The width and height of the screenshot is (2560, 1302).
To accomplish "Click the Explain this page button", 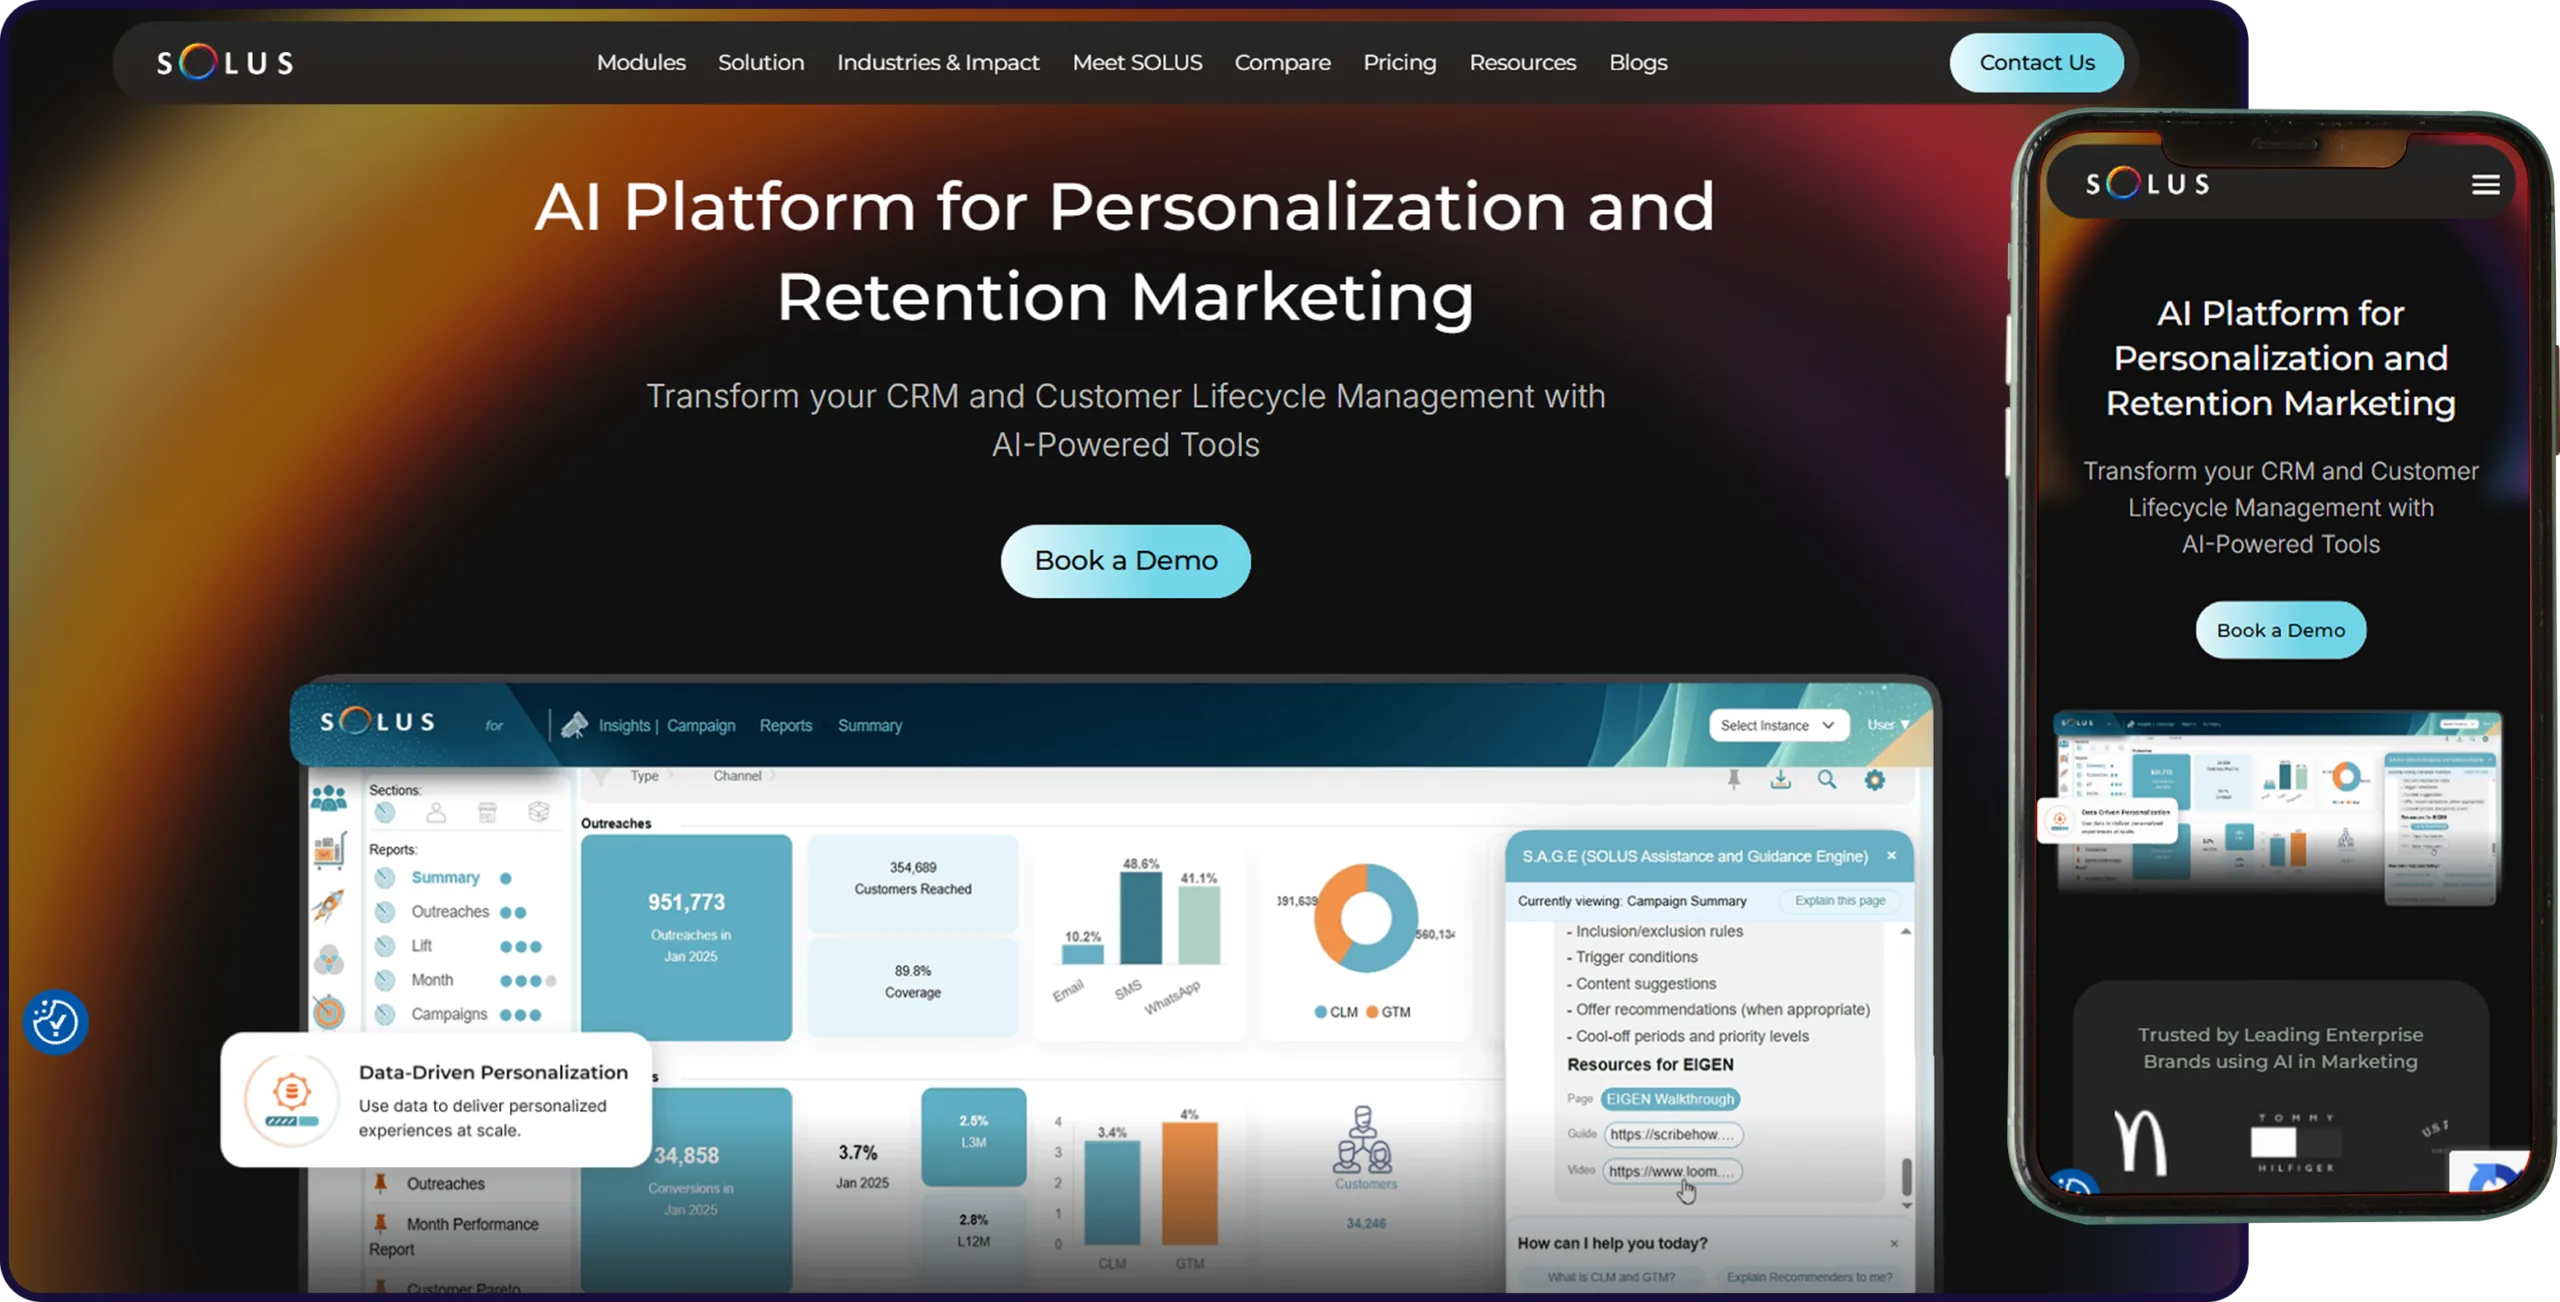I will pyautogui.click(x=1840, y=901).
